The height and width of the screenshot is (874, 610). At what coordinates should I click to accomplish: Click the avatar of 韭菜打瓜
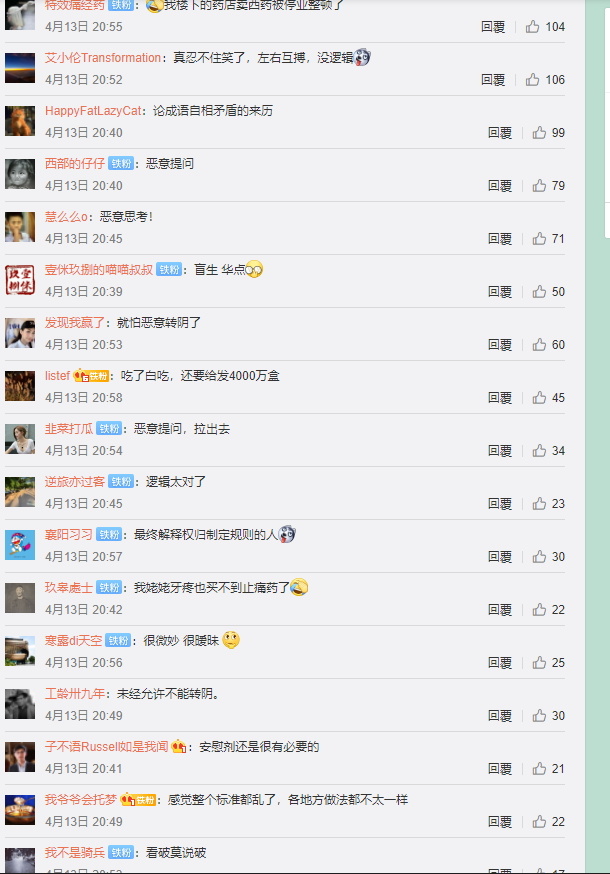[20, 439]
